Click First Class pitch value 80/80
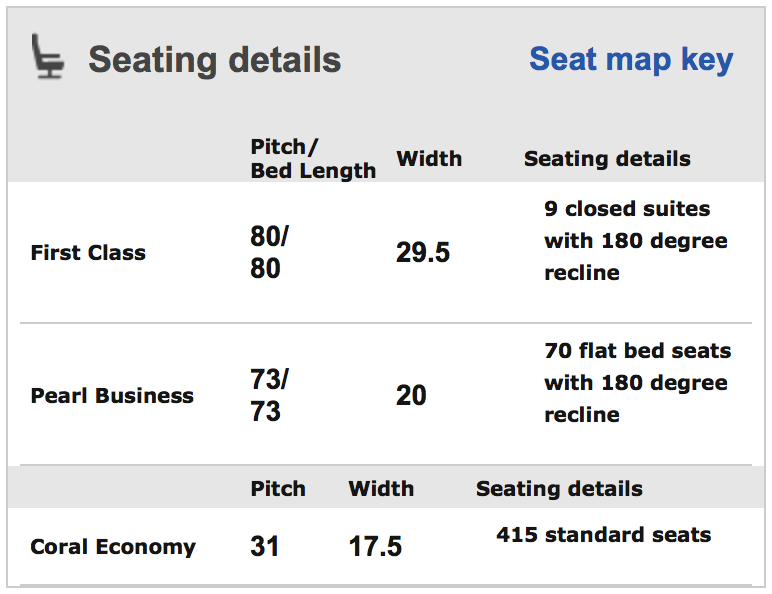Image resolution: width=772 pixels, height=594 pixels. click(269, 252)
